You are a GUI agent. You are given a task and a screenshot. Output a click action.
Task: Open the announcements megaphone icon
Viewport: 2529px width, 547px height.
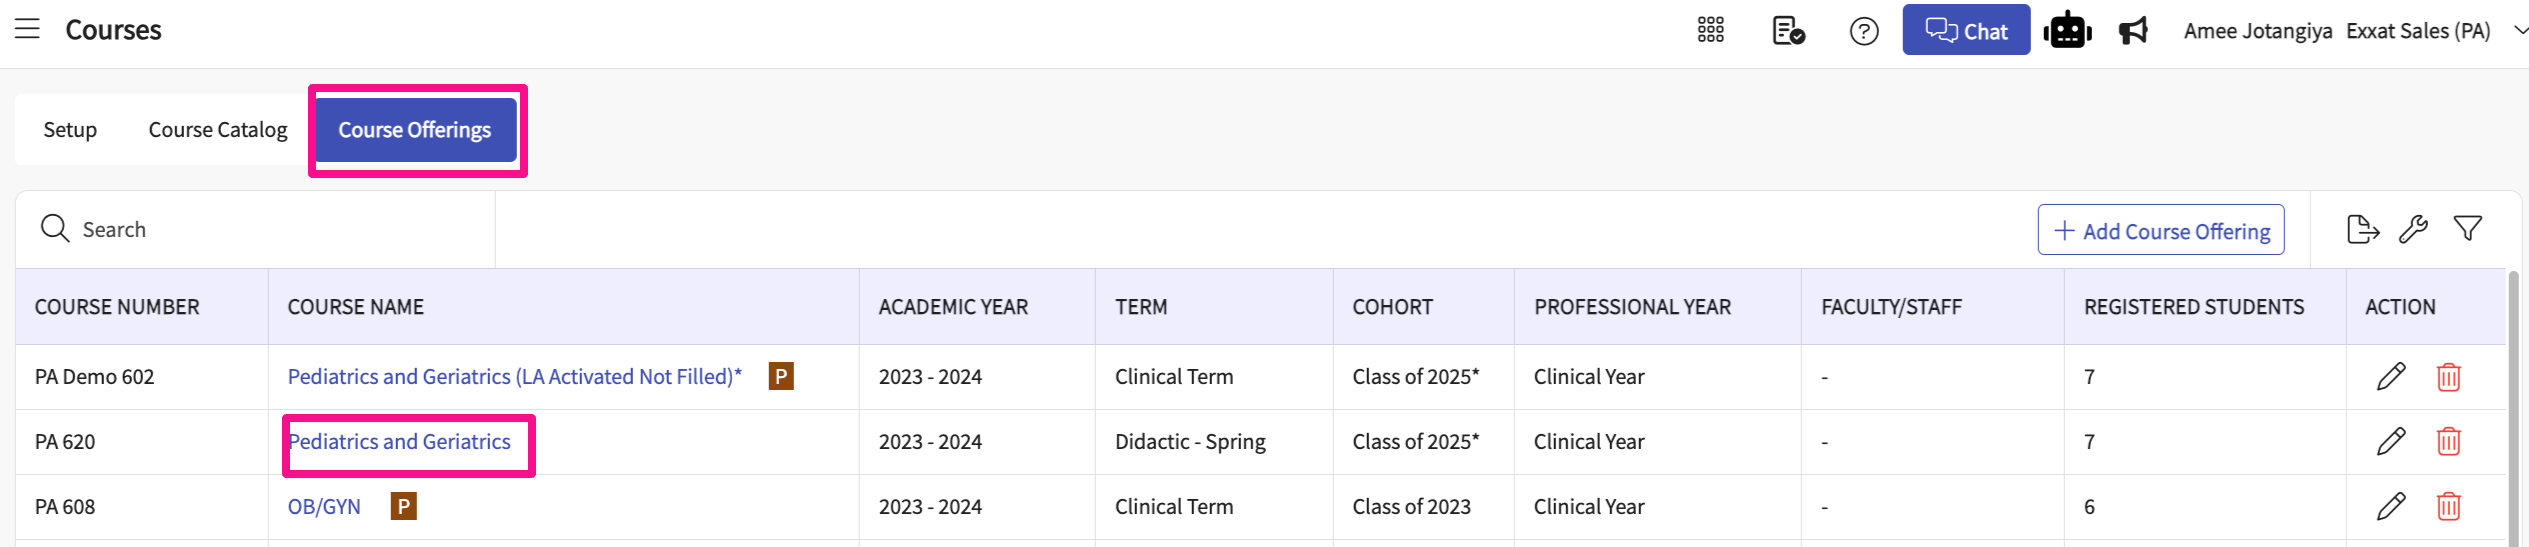[x=2133, y=31]
